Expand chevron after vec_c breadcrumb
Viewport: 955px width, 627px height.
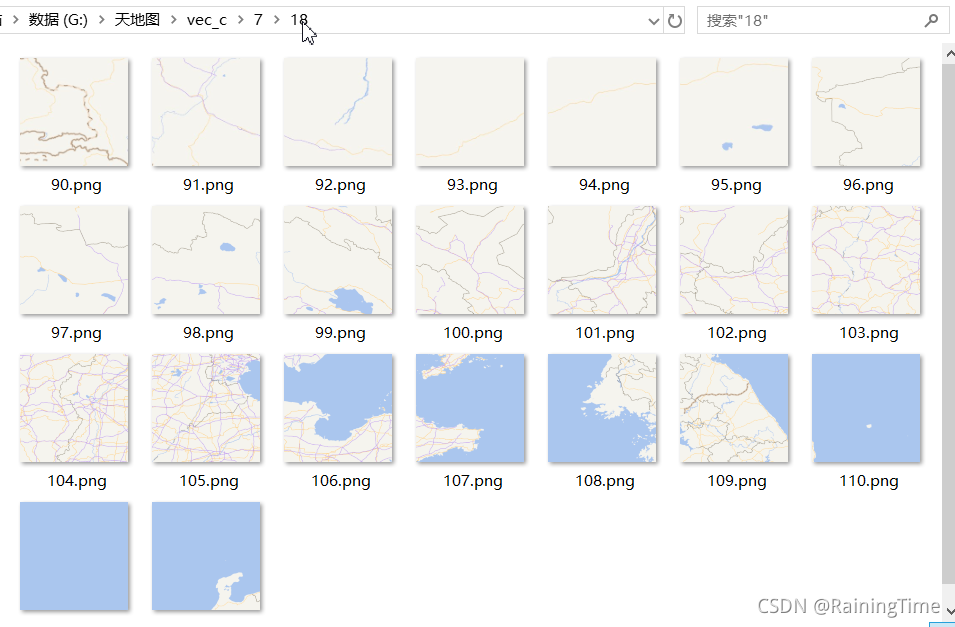240,20
